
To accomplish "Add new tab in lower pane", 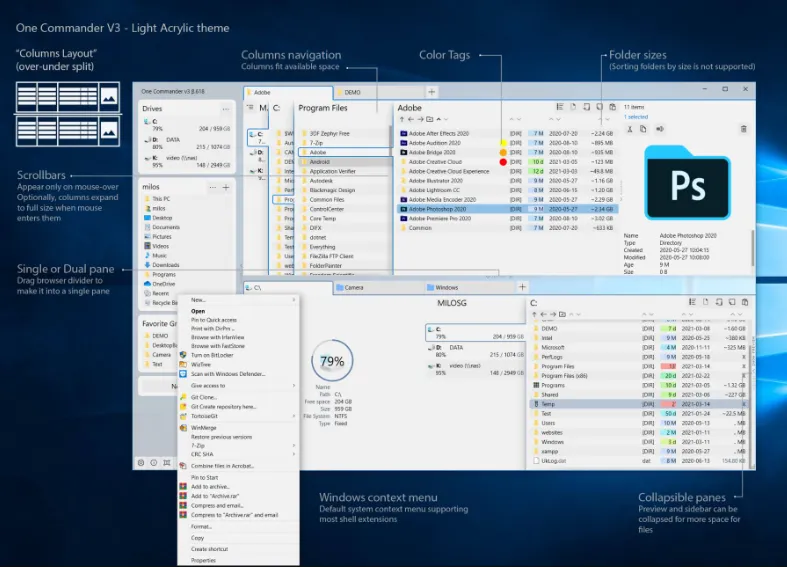I will [x=522, y=287].
